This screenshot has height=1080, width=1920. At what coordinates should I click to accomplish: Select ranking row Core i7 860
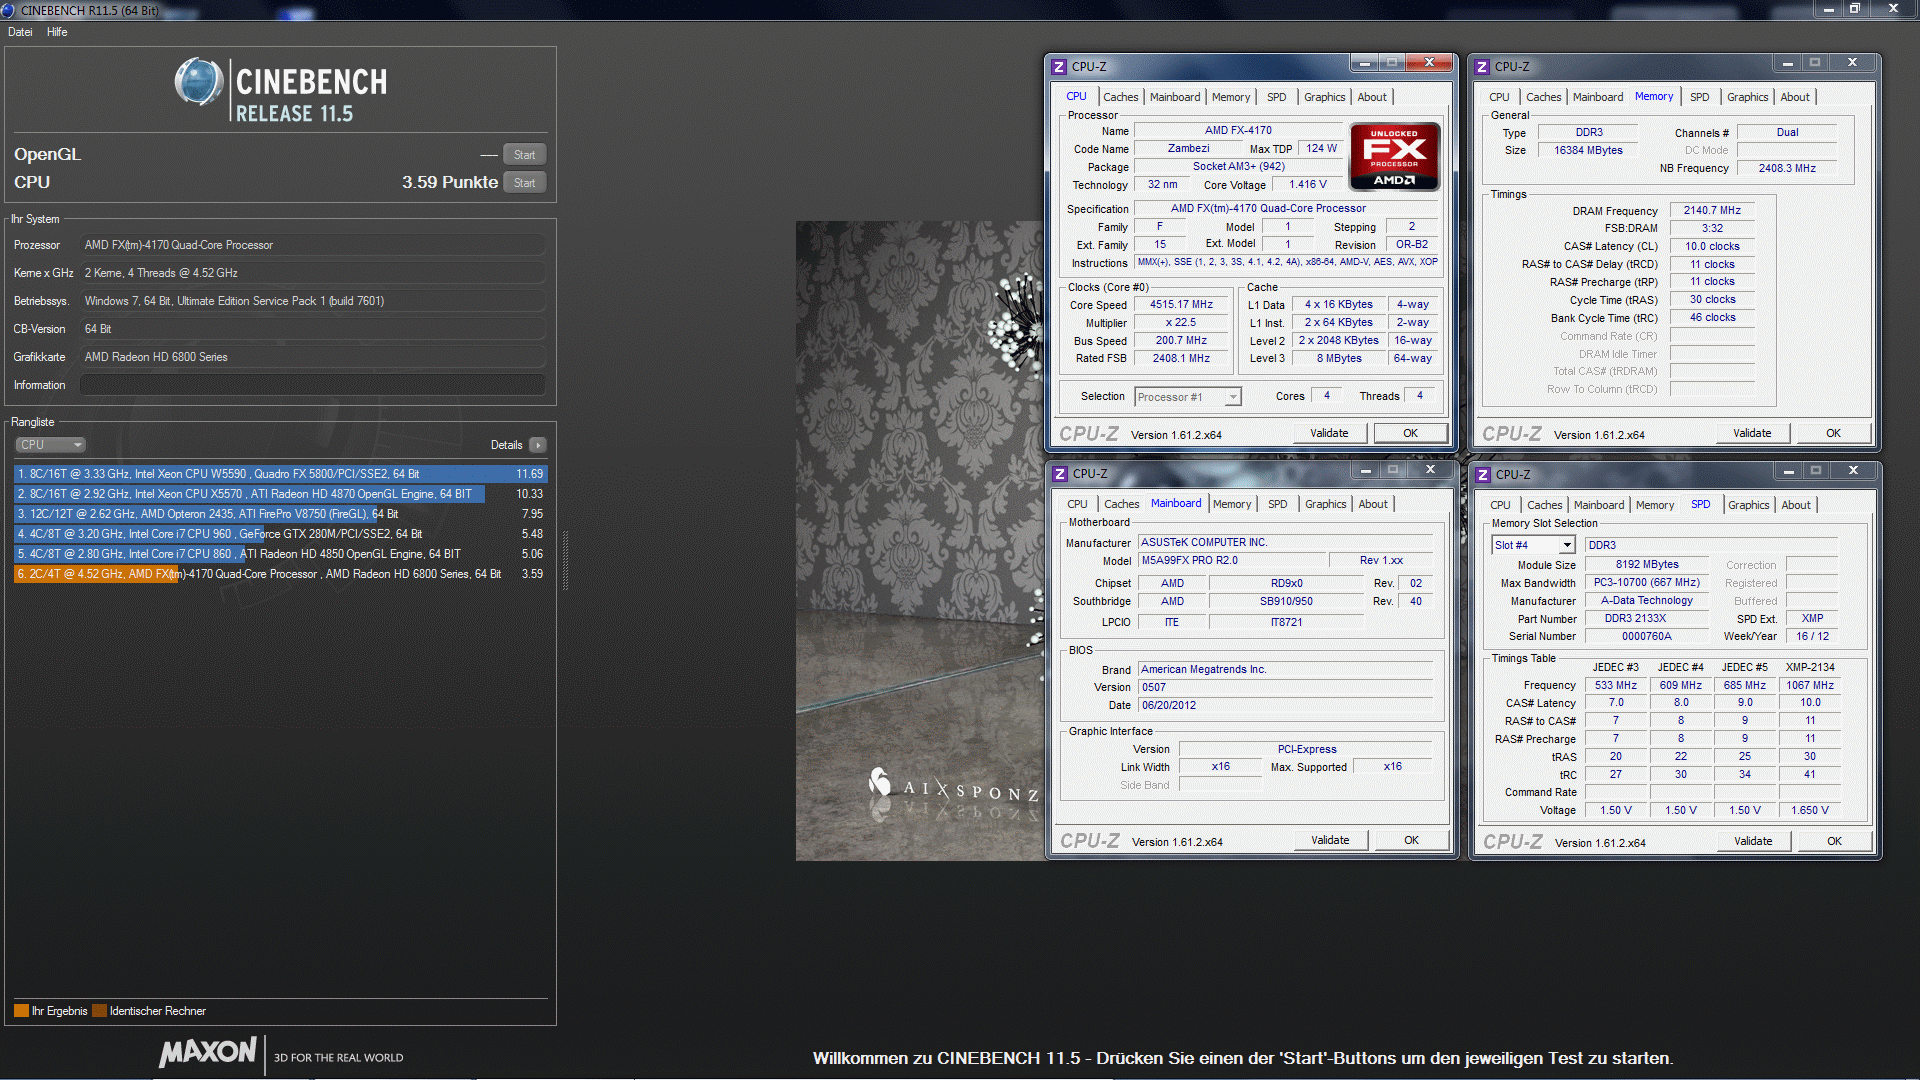point(280,554)
